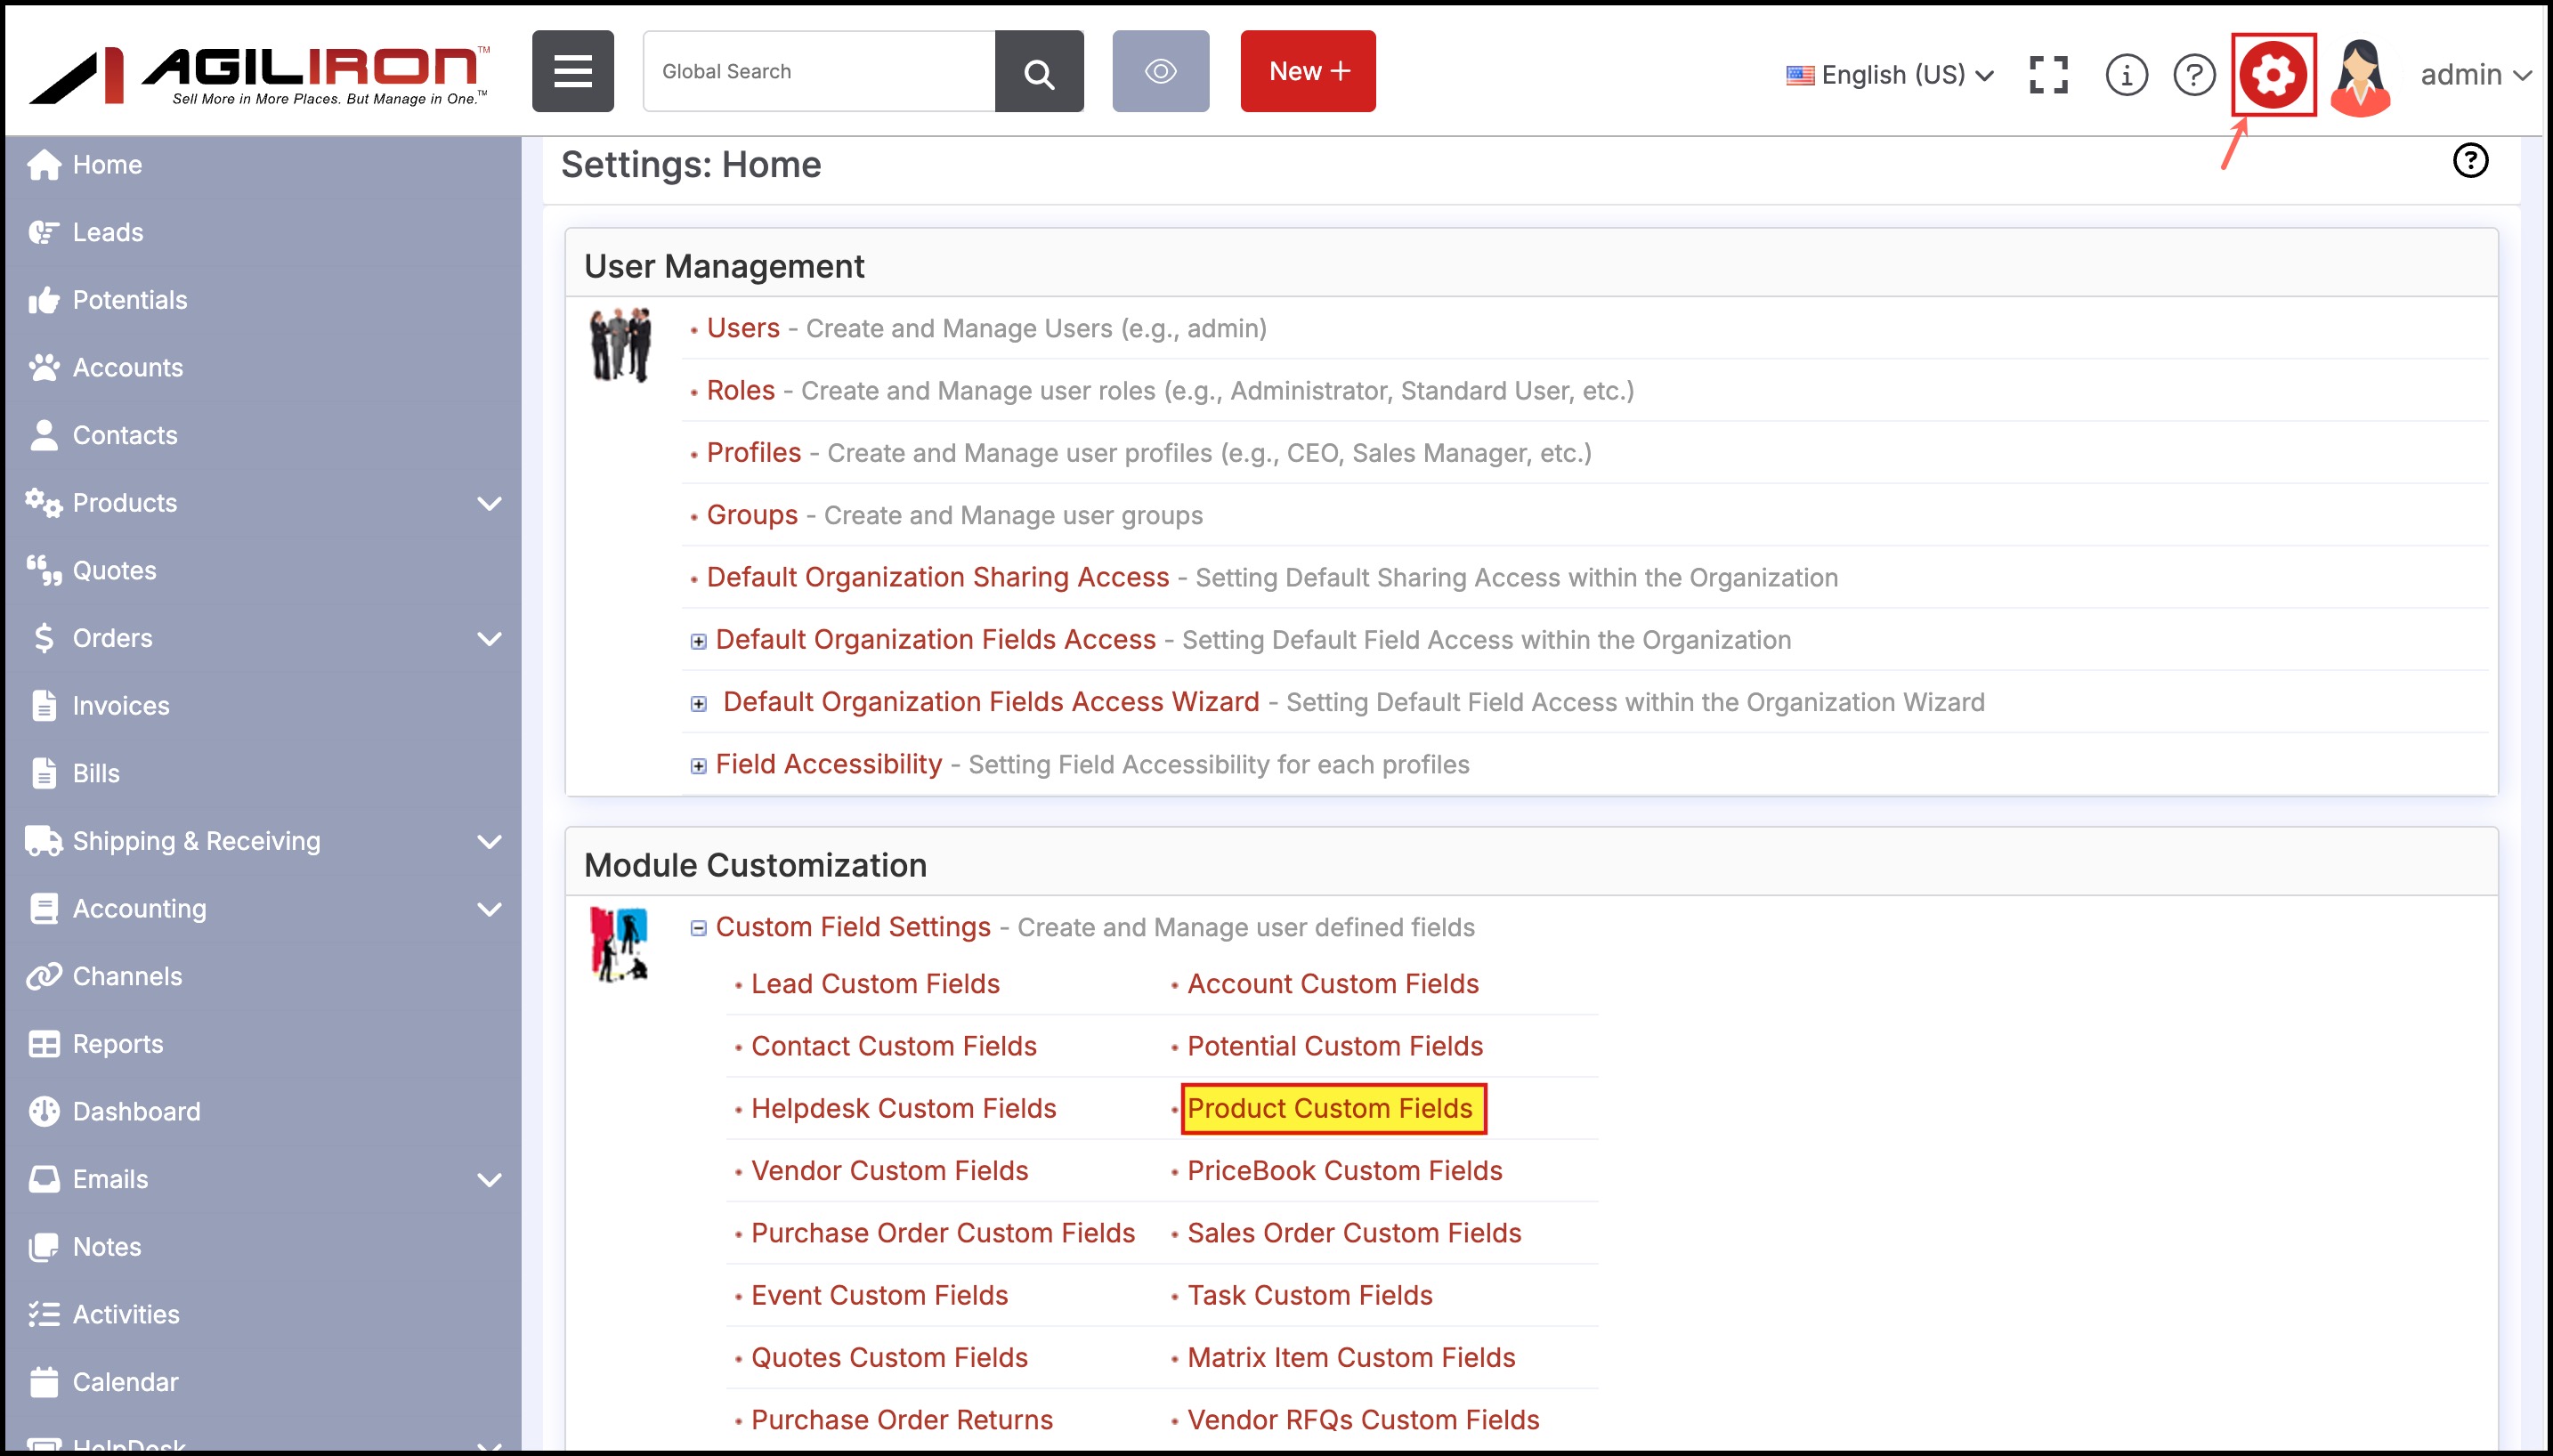Expand Default Organization Fields Access
Image resolution: width=2553 pixels, height=1456 pixels.
[x=698, y=641]
